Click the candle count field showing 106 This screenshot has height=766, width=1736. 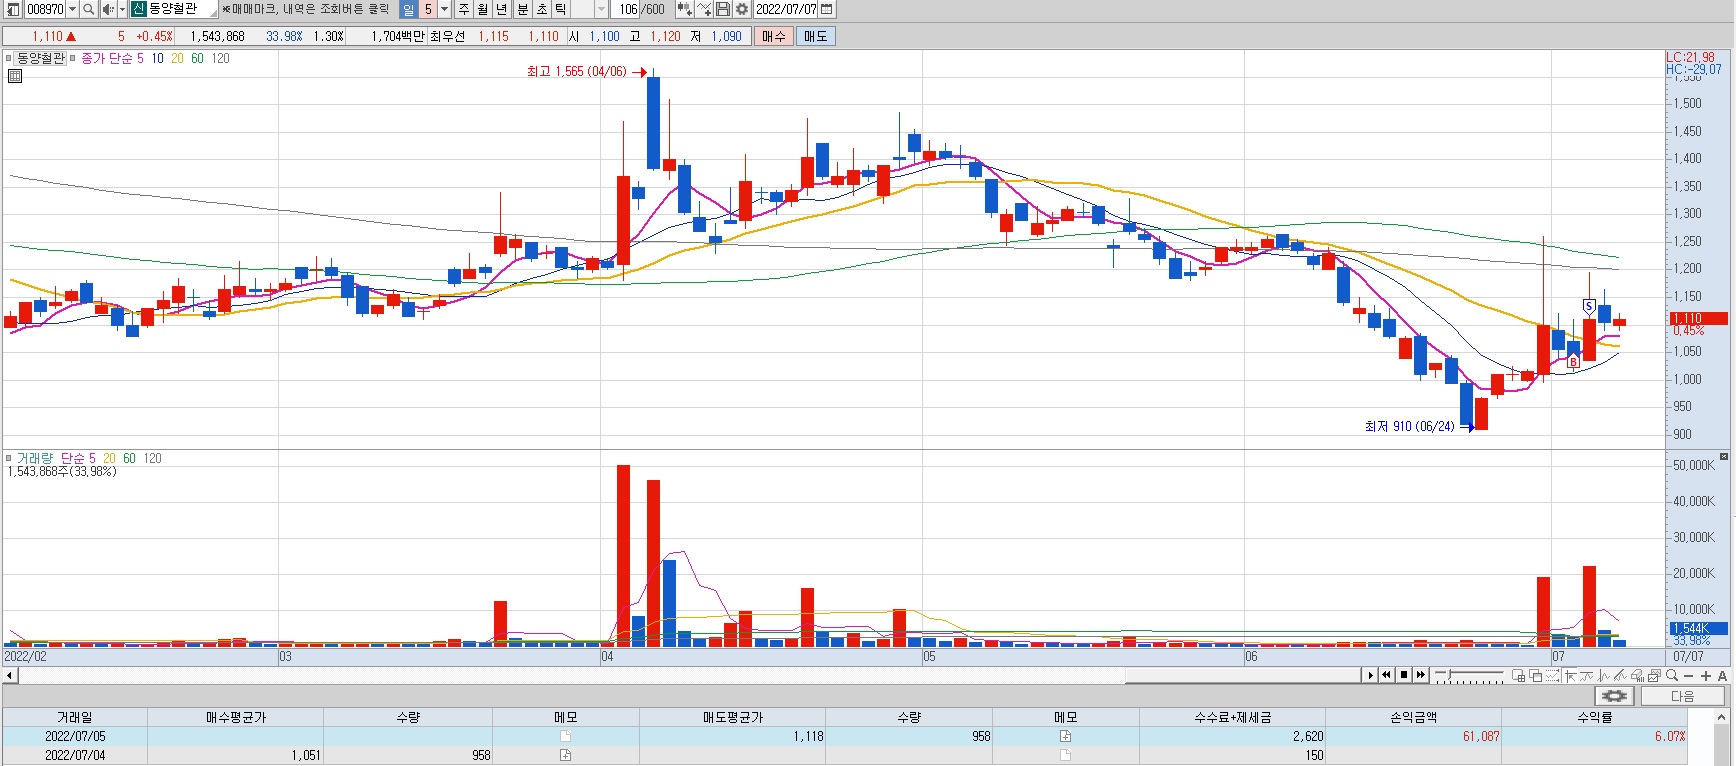[x=626, y=9]
